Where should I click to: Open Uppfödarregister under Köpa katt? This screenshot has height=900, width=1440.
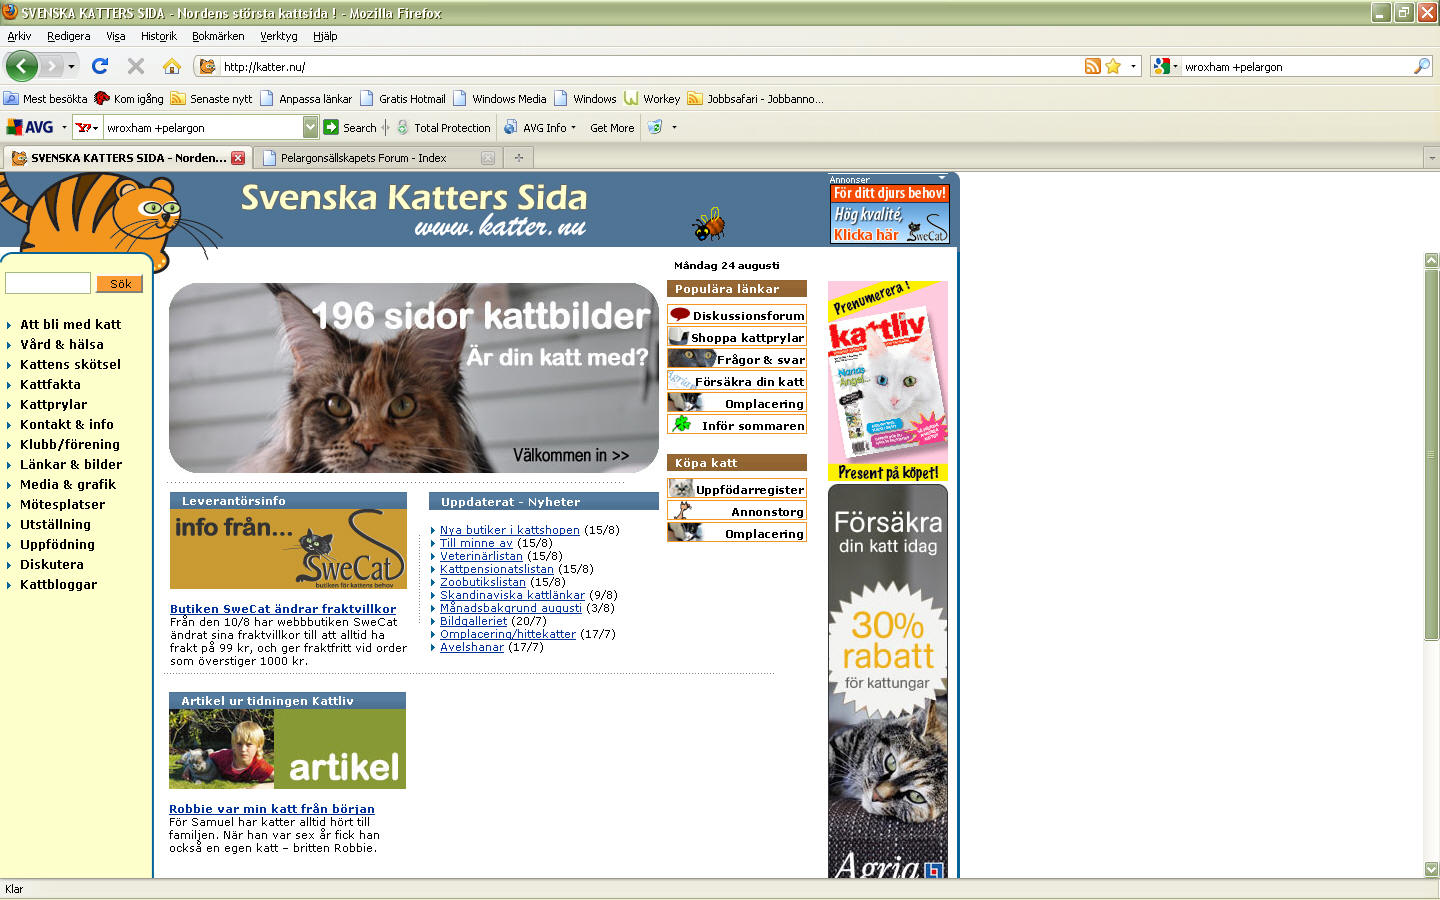pos(737,489)
